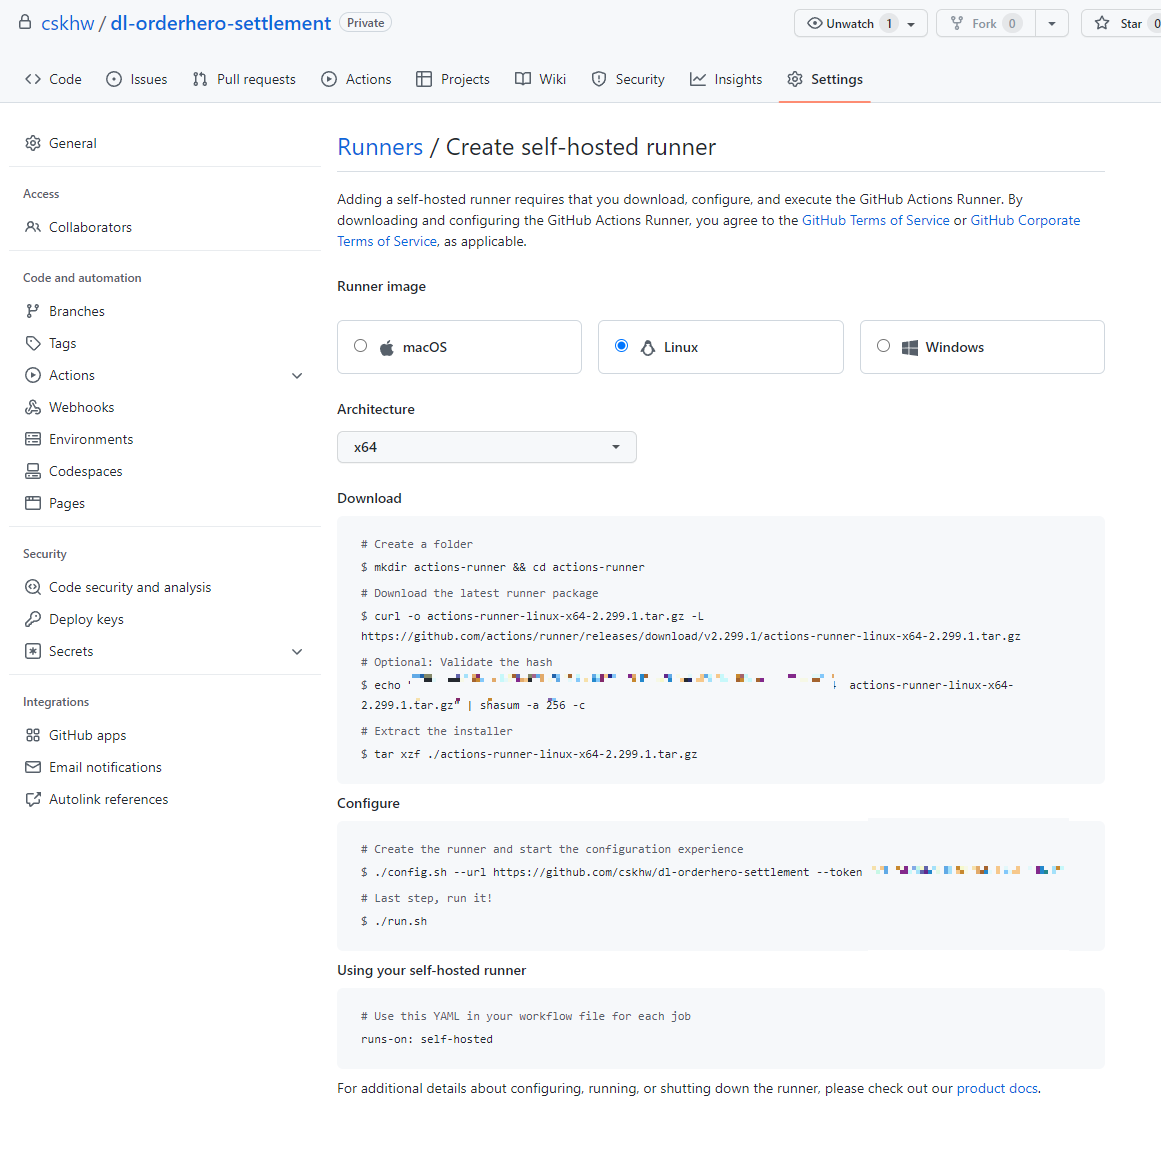The width and height of the screenshot is (1161, 1154).
Task: Click the Star icon
Action: click(1102, 23)
